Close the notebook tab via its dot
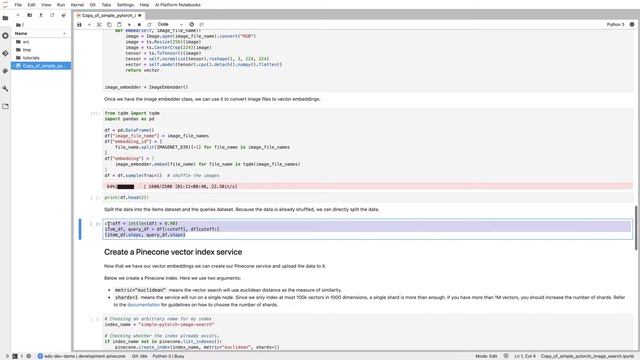 [x=140, y=16]
